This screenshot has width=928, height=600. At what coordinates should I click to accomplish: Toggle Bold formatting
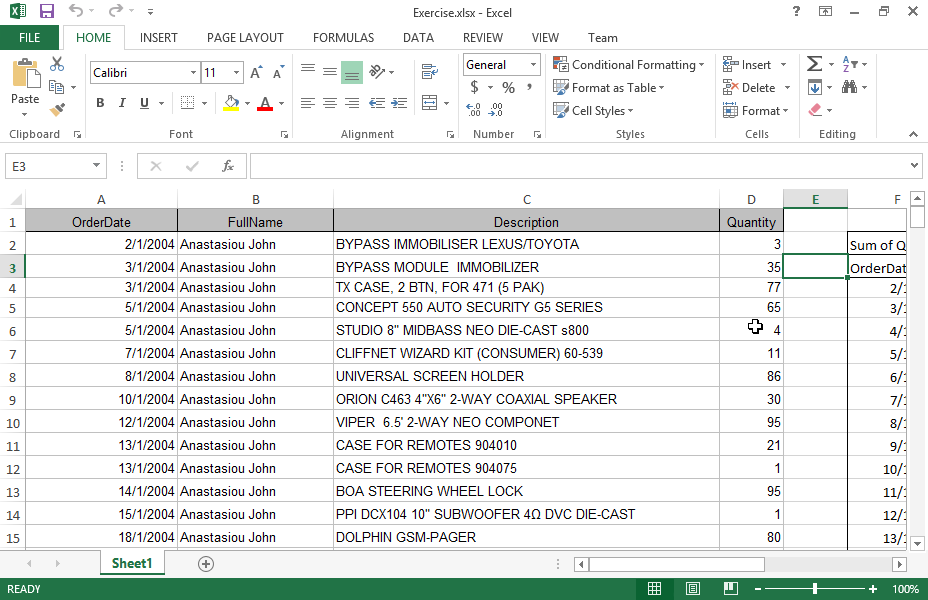point(100,103)
